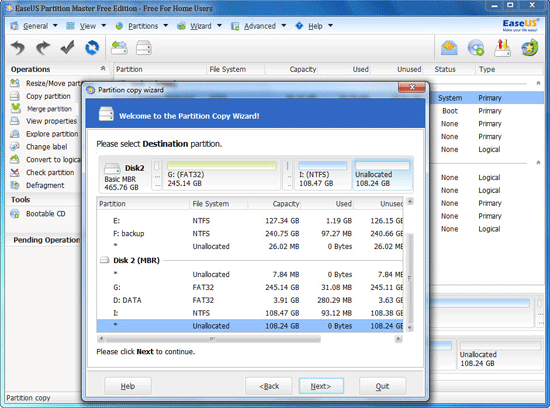Open the General menu dropdown
This screenshot has height=408, width=550.
34,26
